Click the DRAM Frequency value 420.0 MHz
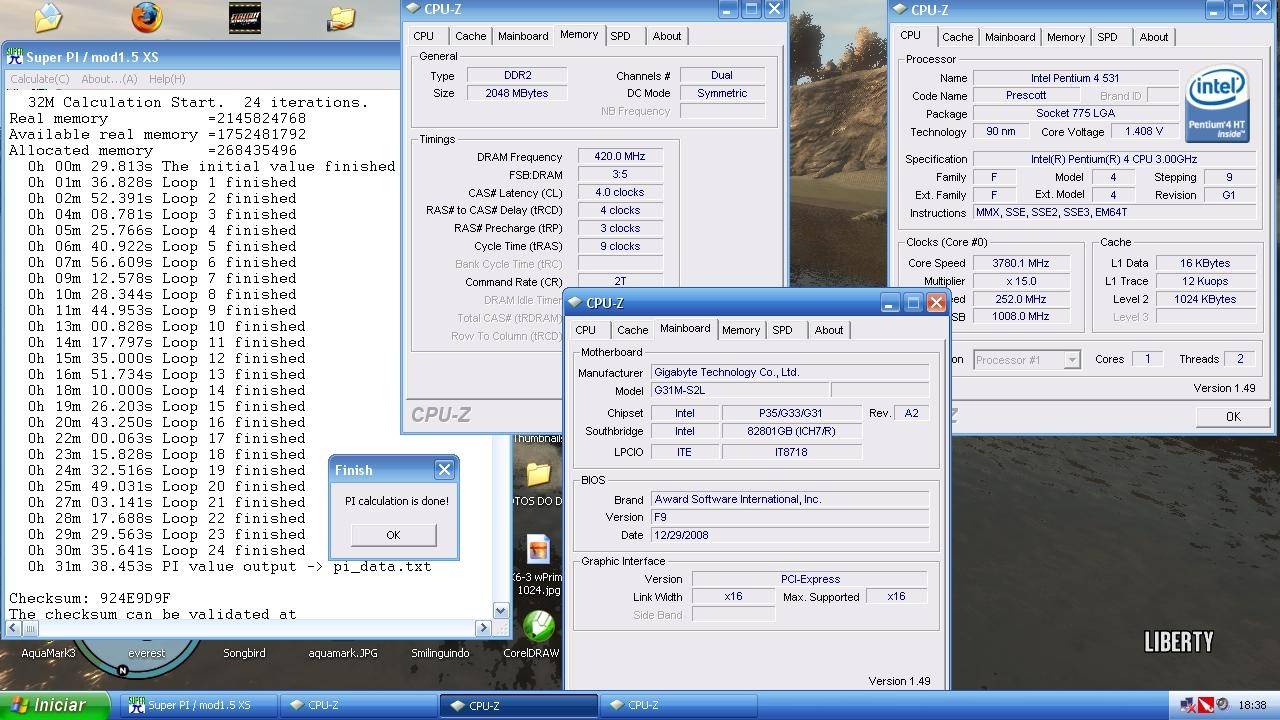Image resolution: width=1280 pixels, height=720 pixels. point(619,157)
